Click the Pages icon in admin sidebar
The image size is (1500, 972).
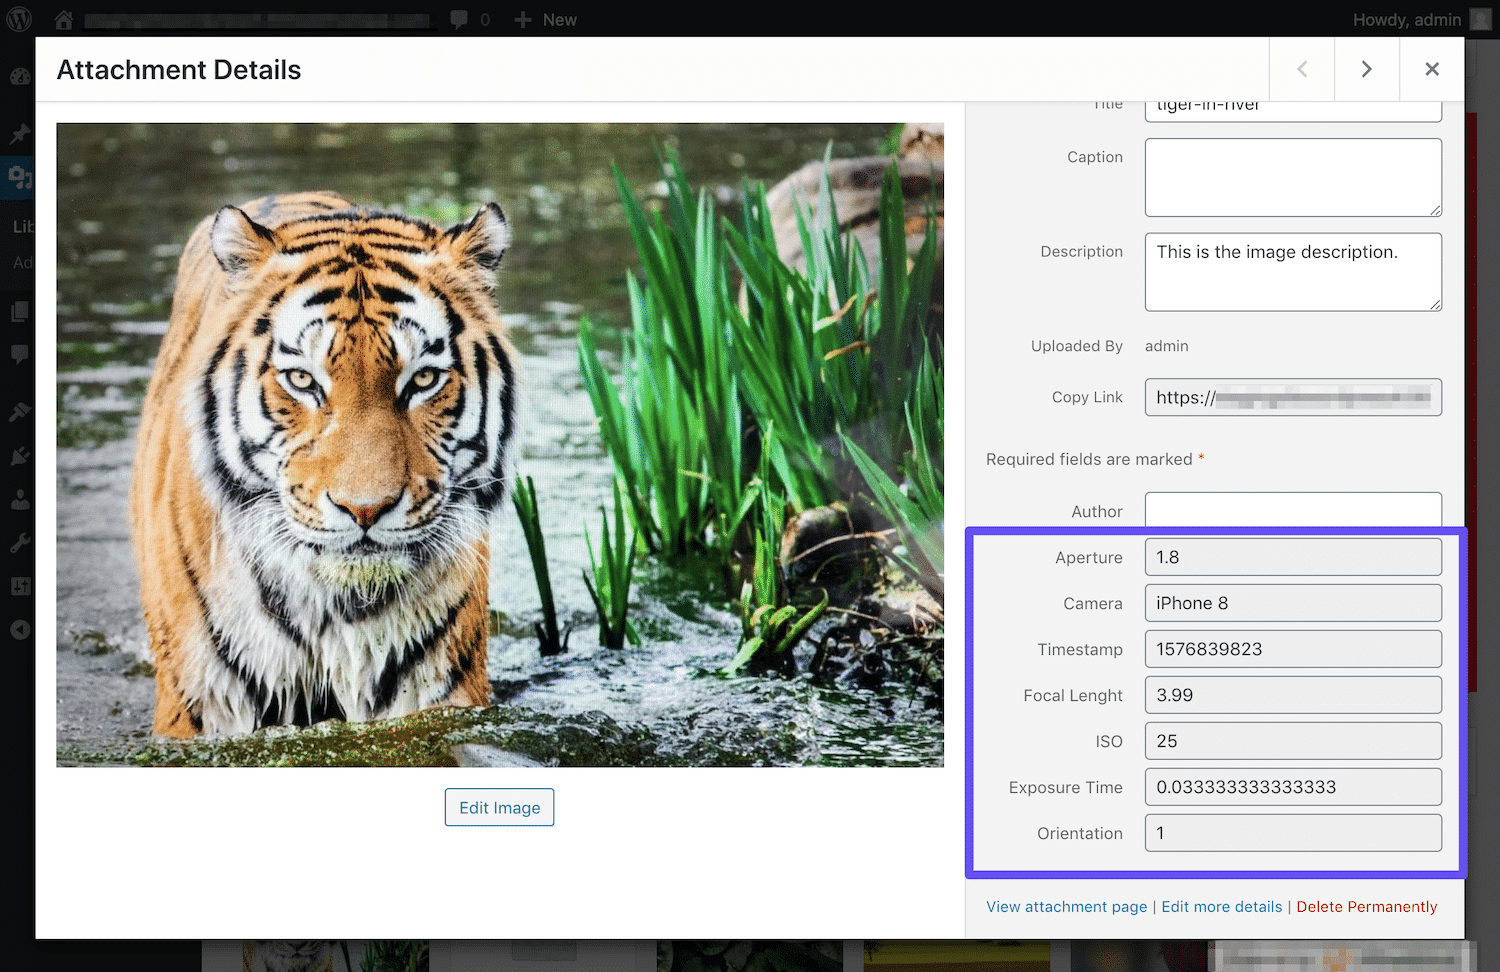tap(19, 311)
